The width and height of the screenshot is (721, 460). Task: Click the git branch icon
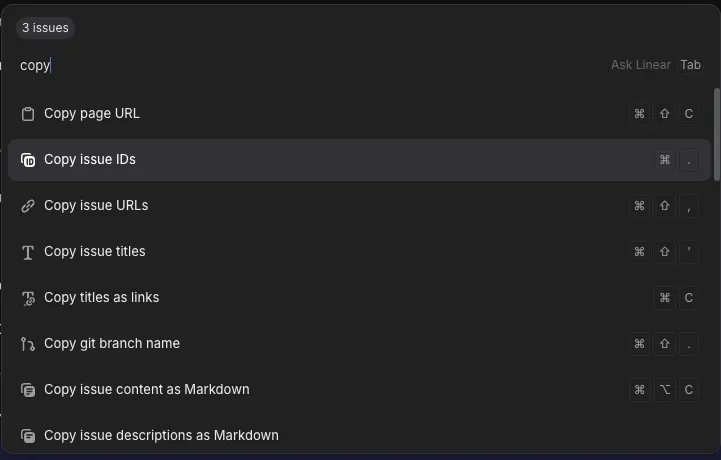28,344
